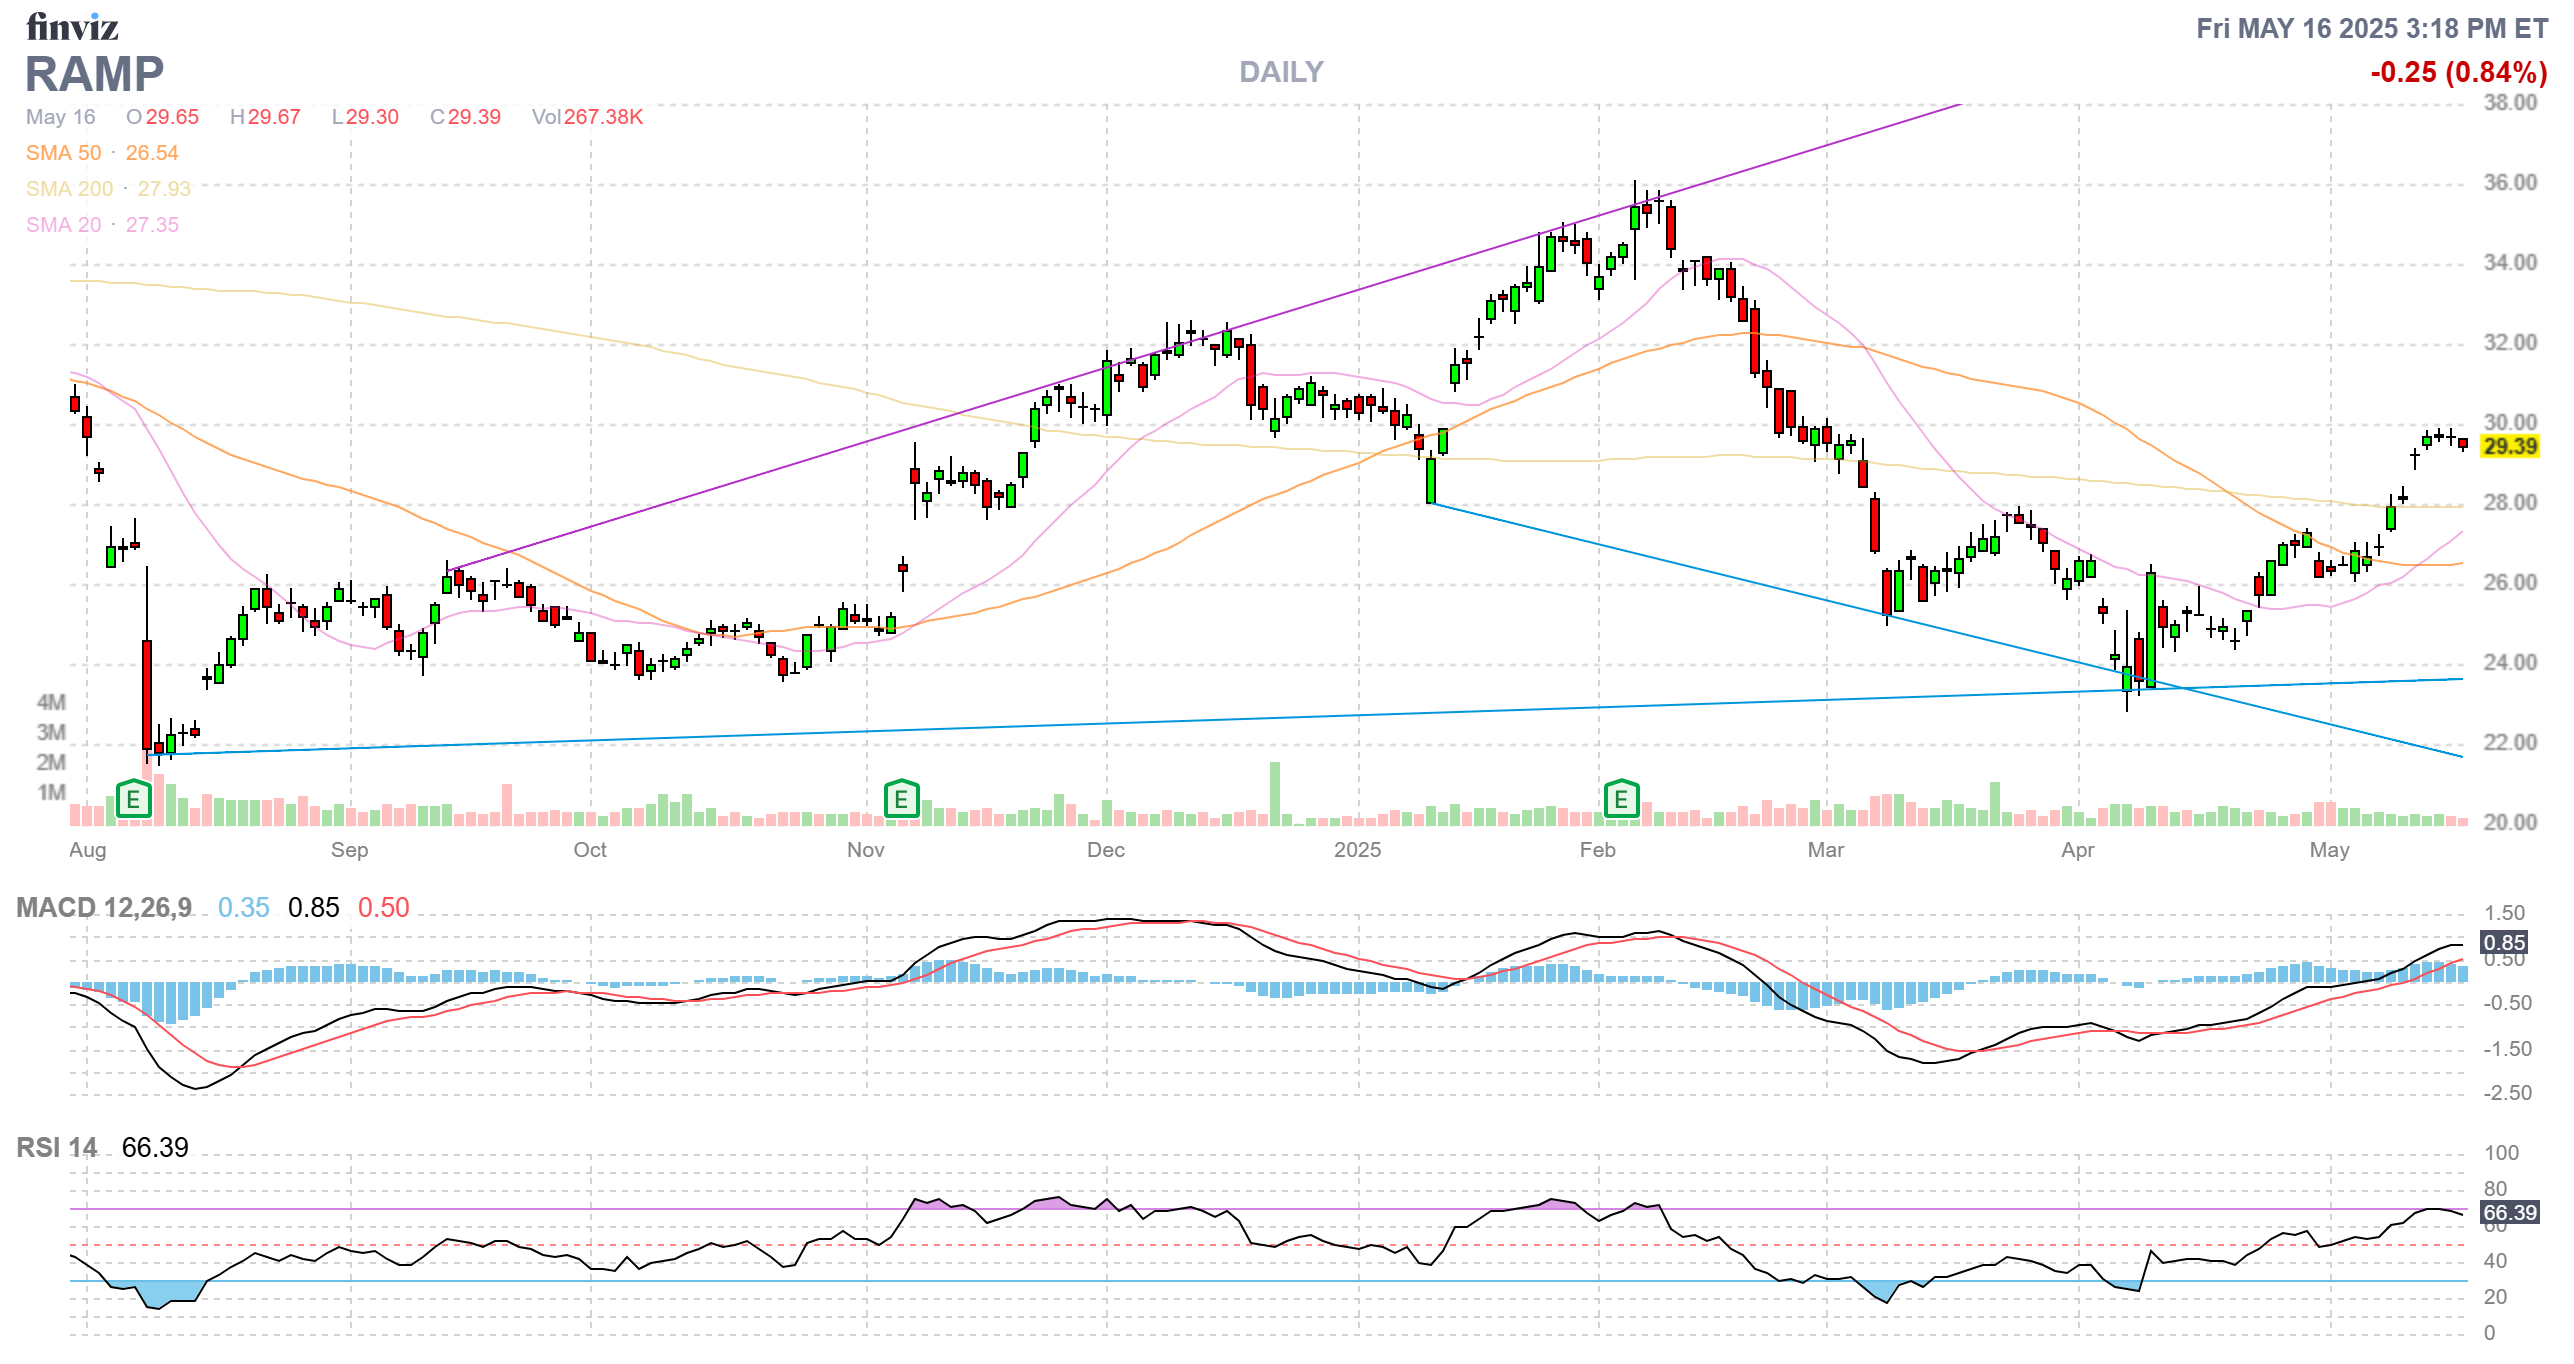Image resolution: width=2574 pixels, height=1364 pixels.
Task: Click the RAMP ticker symbol
Action: [x=94, y=74]
